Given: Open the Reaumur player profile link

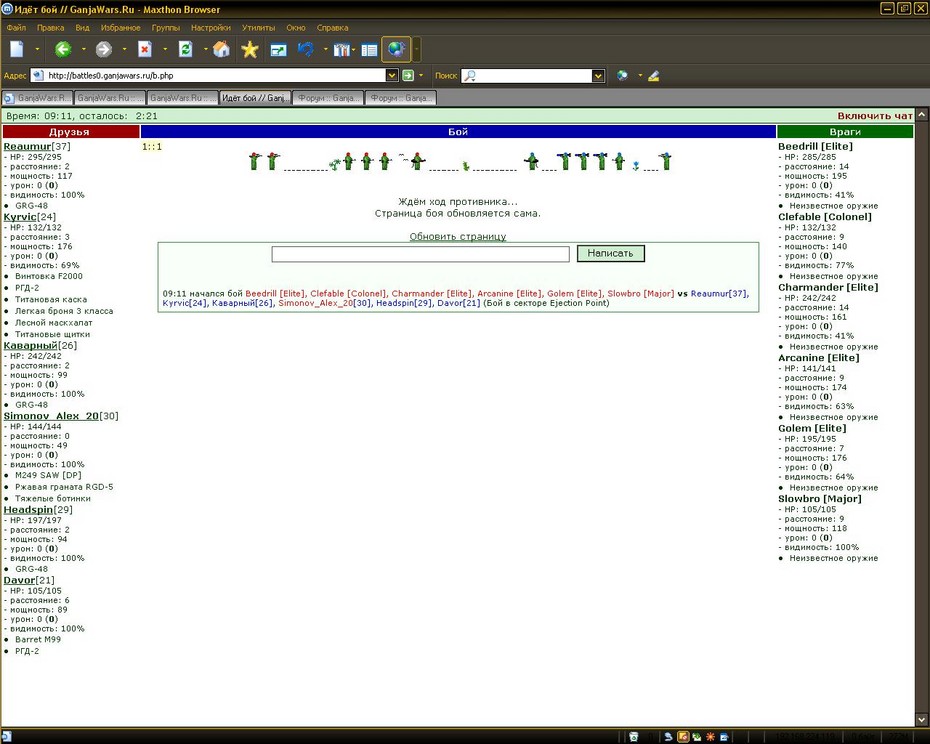Looking at the screenshot, I should tap(27, 147).
